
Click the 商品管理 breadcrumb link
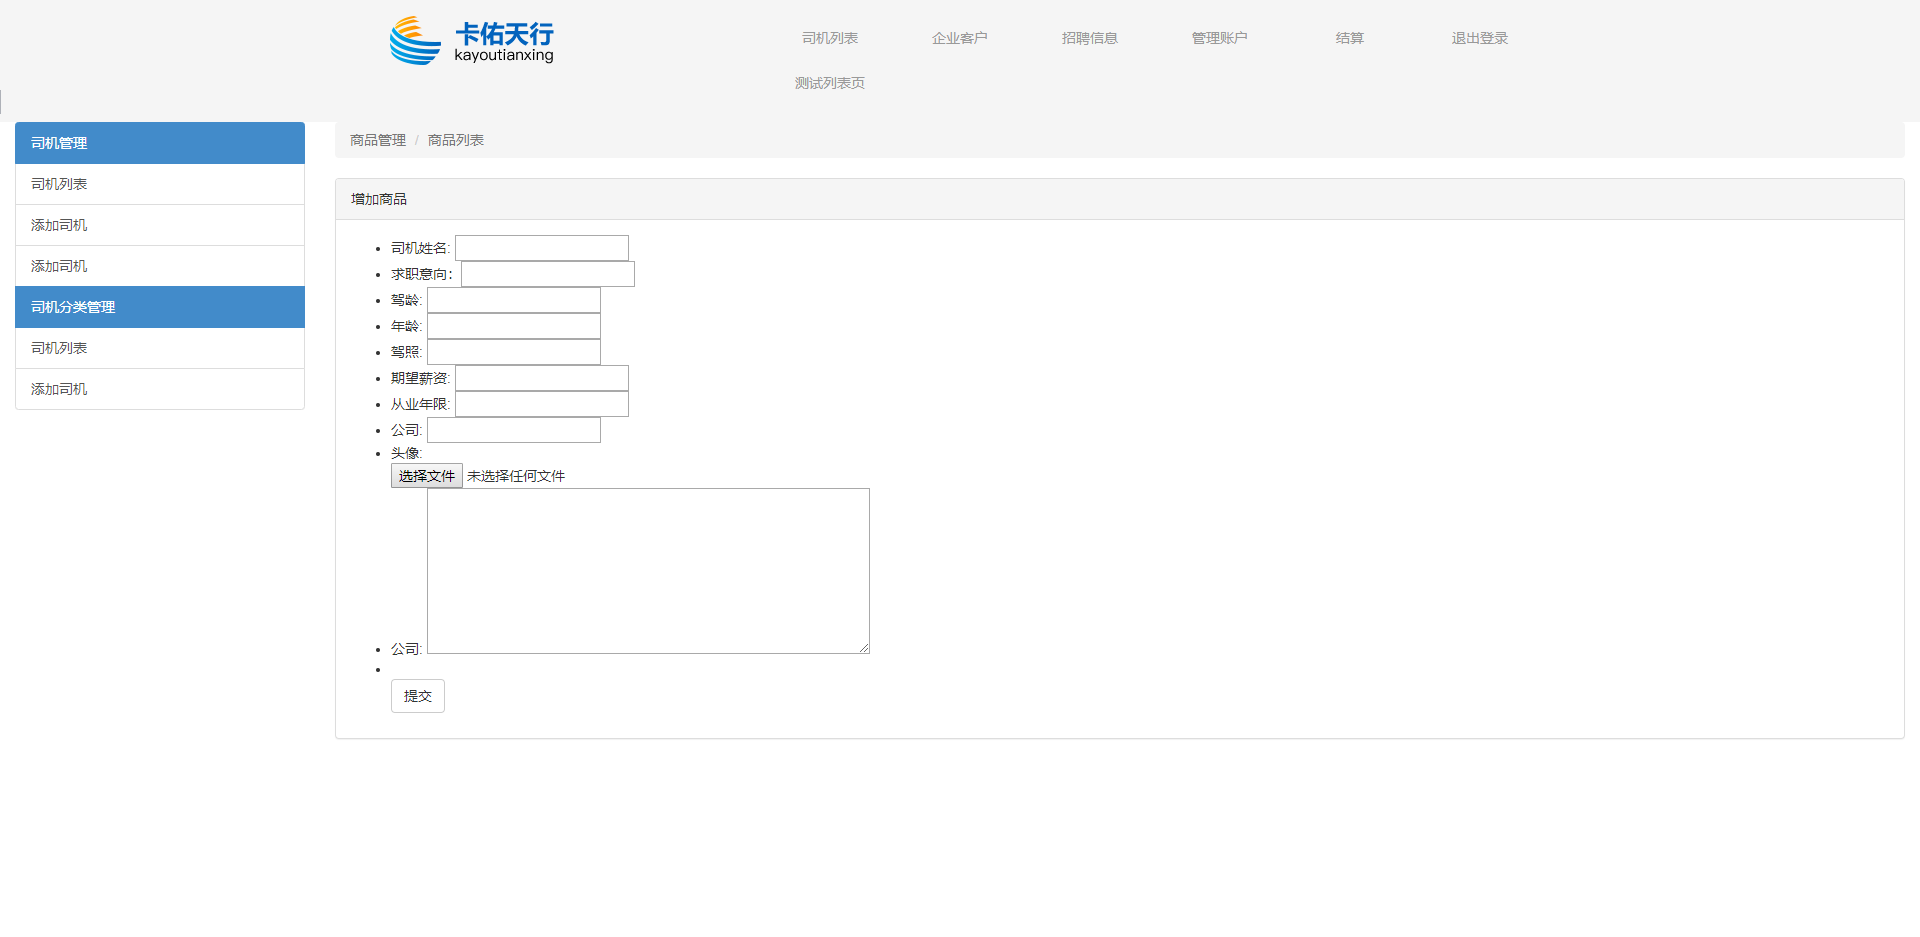377,140
